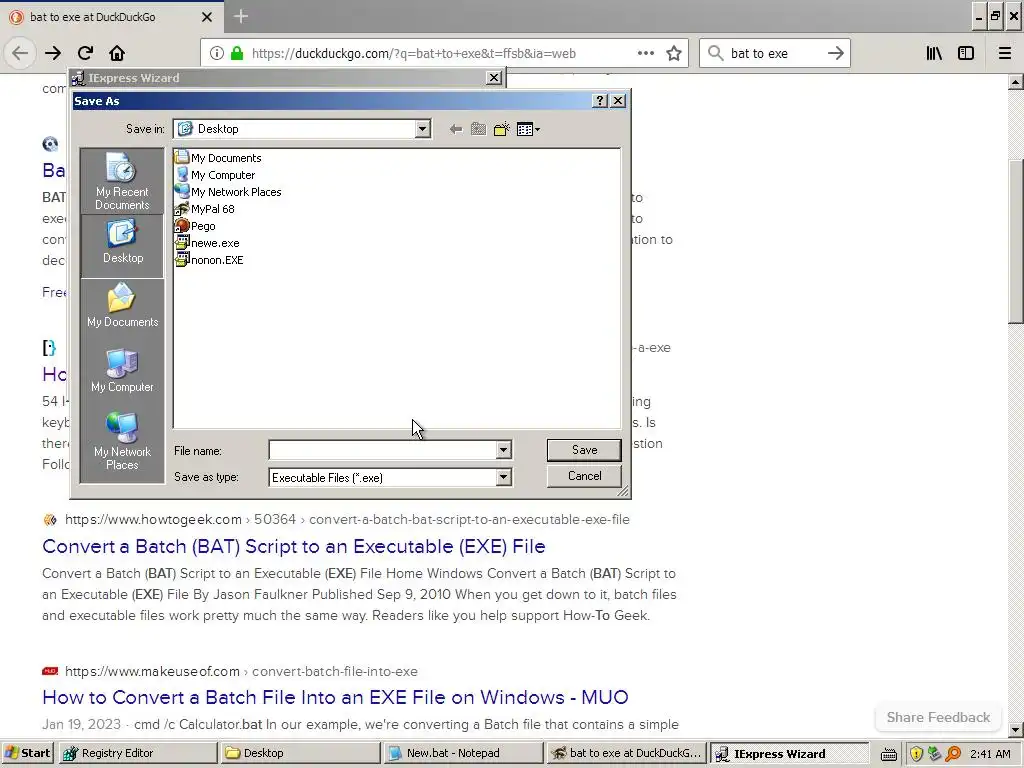
Task: Select My Network Places in file list
Action: (x=229, y=192)
